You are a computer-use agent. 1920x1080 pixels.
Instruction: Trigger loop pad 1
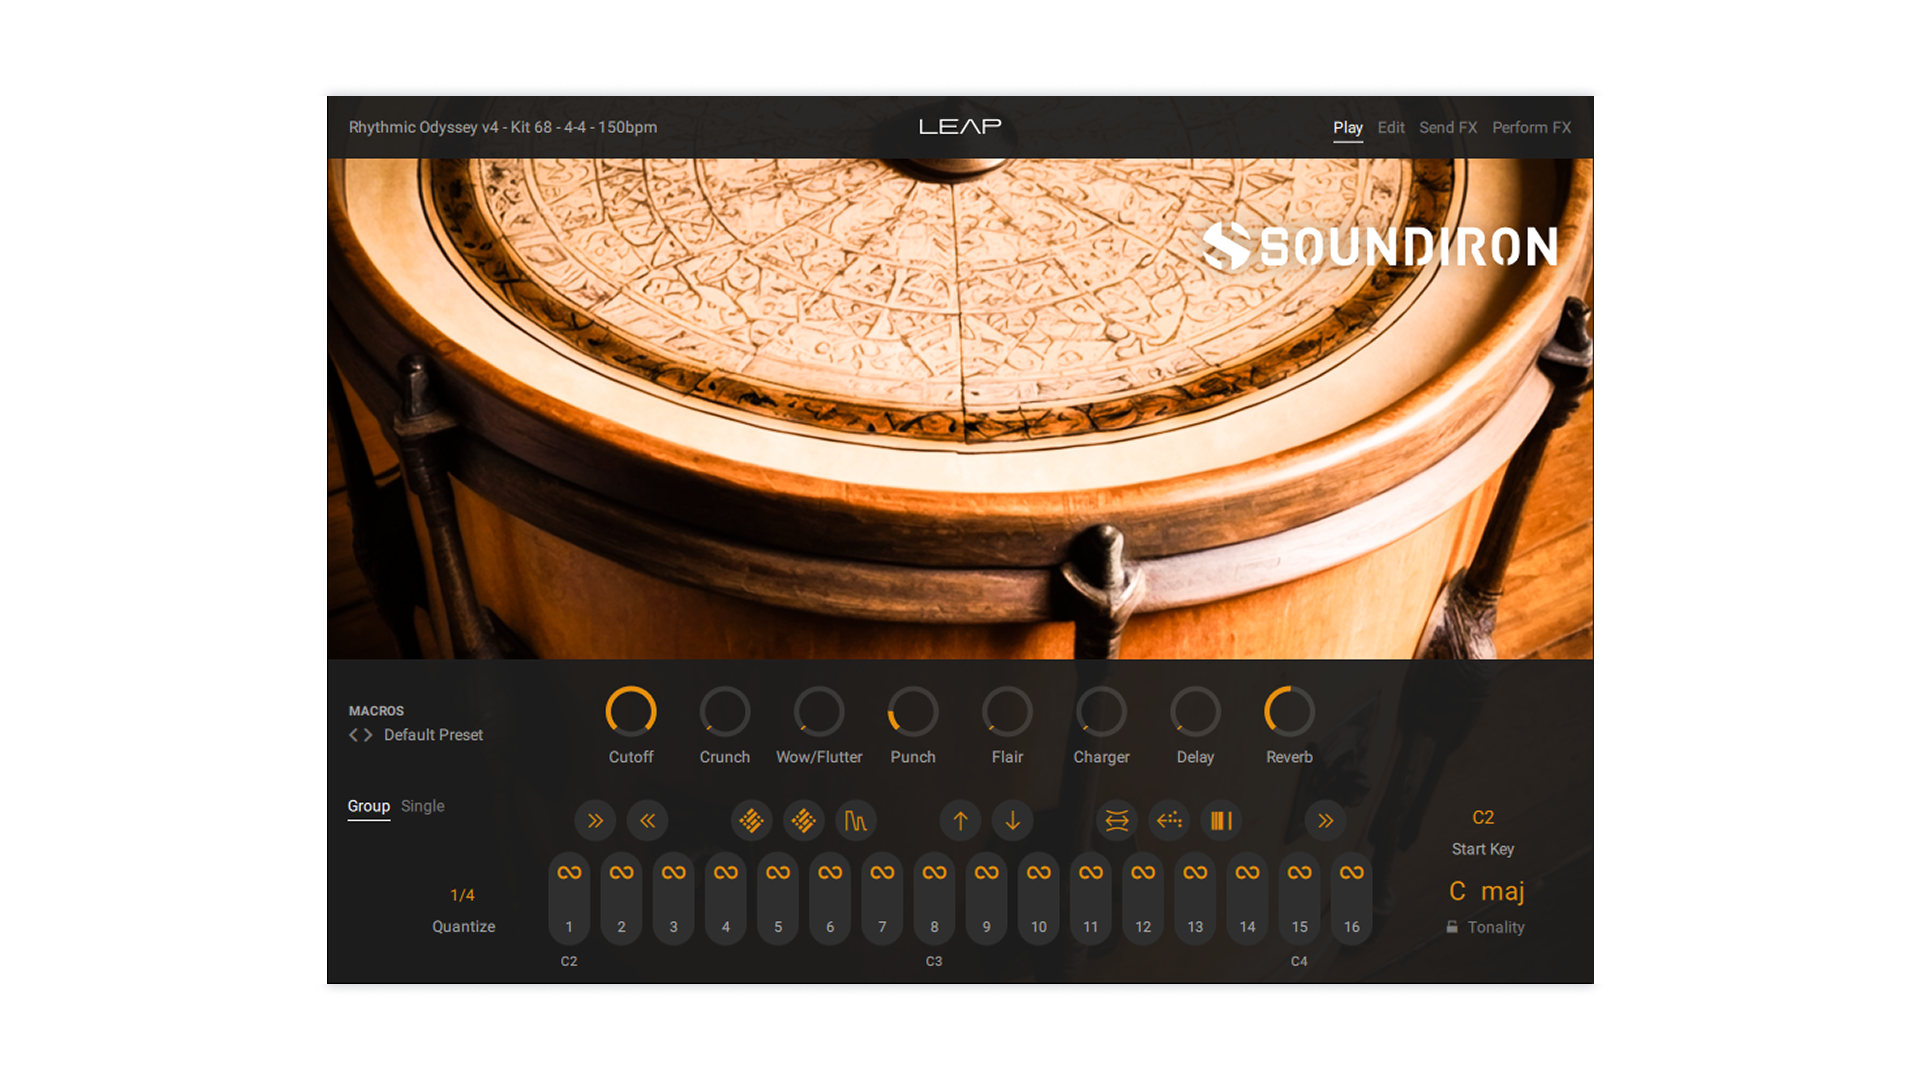click(x=569, y=899)
